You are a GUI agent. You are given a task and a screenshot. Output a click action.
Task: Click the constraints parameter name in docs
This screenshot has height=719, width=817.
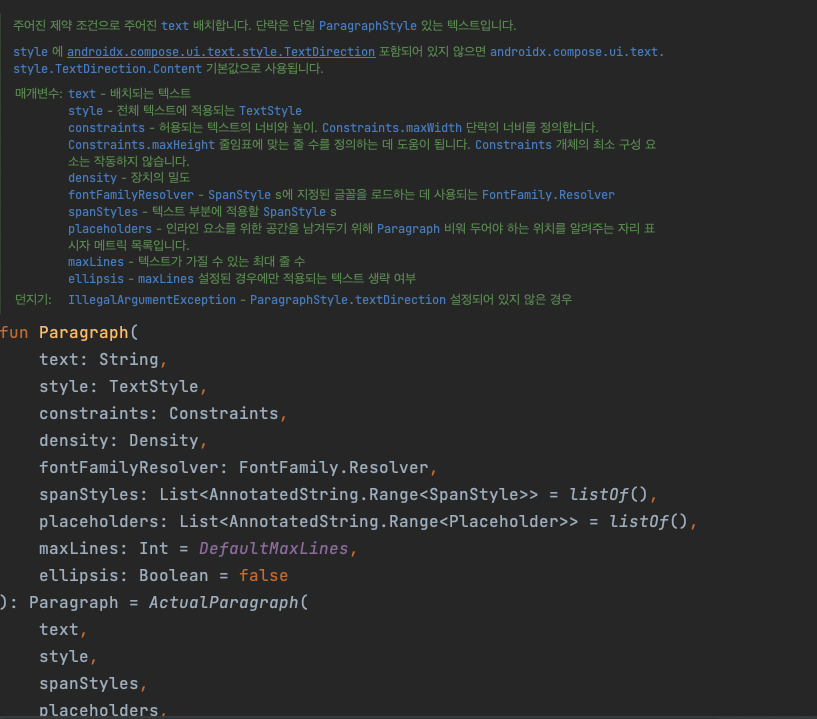(106, 128)
